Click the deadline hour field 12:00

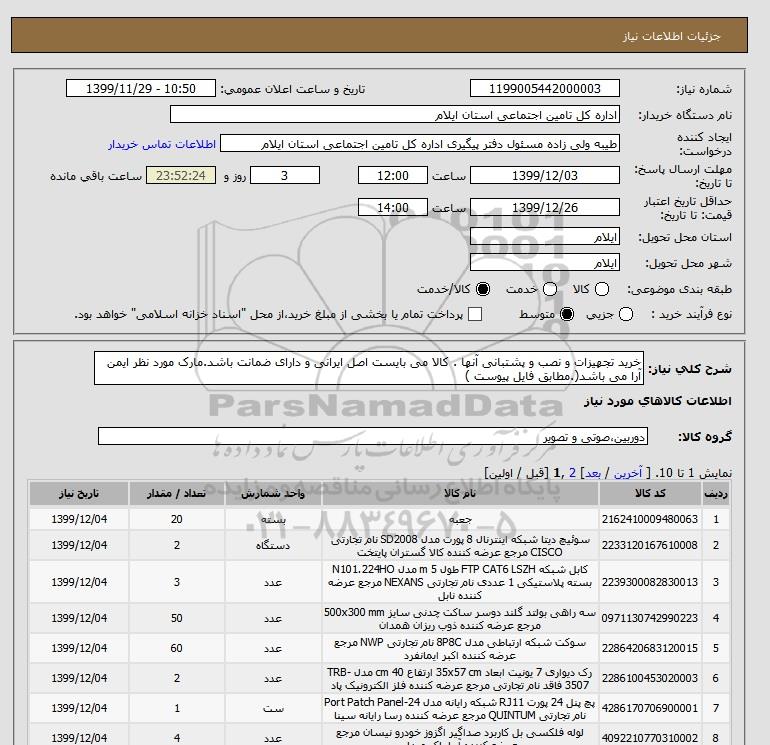pyautogui.click(x=392, y=175)
